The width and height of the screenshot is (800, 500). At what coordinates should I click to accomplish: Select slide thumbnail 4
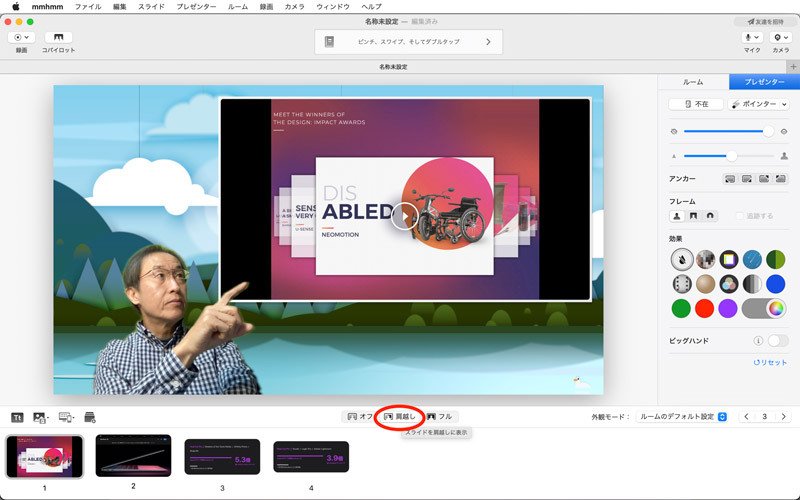pos(311,457)
